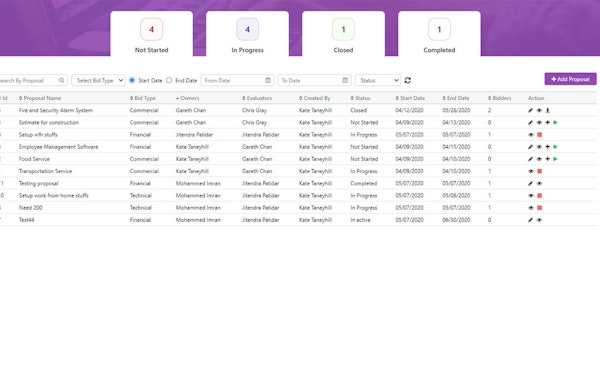
Task: Start the Food Service proposal
Action: pyautogui.click(x=556, y=159)
